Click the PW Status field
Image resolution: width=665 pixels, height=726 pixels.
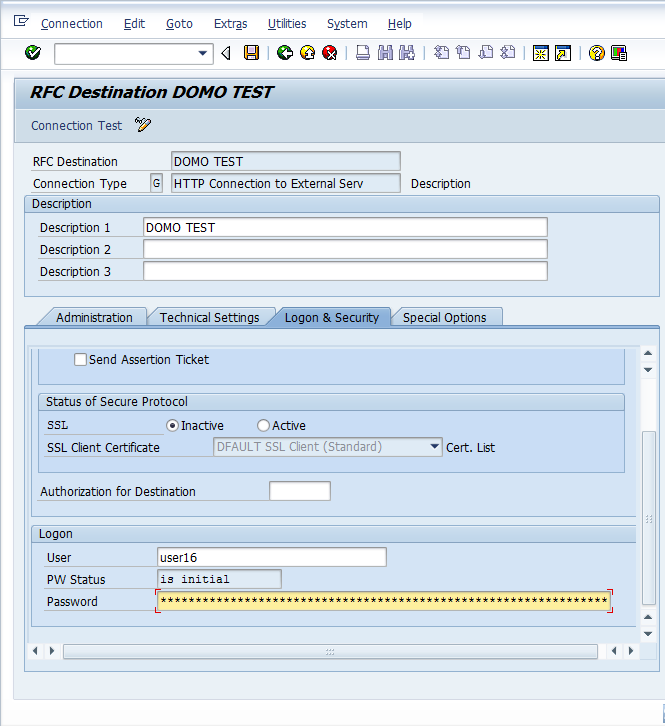[220, 579]
